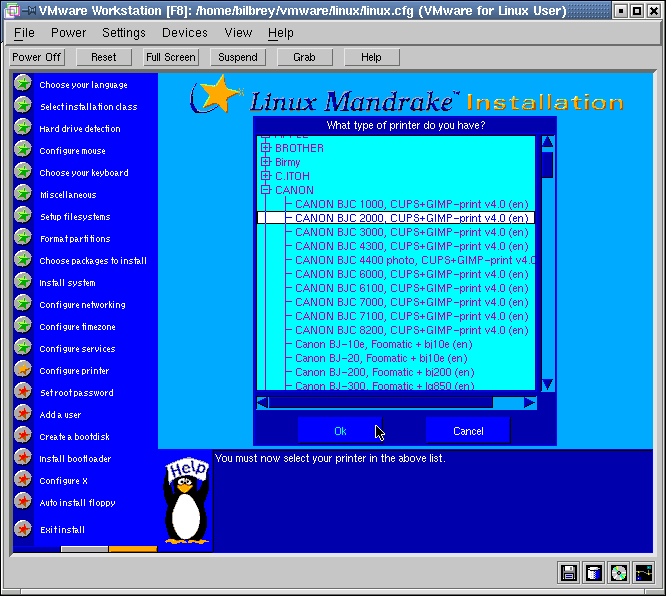The height and width of the screenshot is (596, 666).
Task: Click the star icon beside Configure printer
Action: tap(22, 370)
